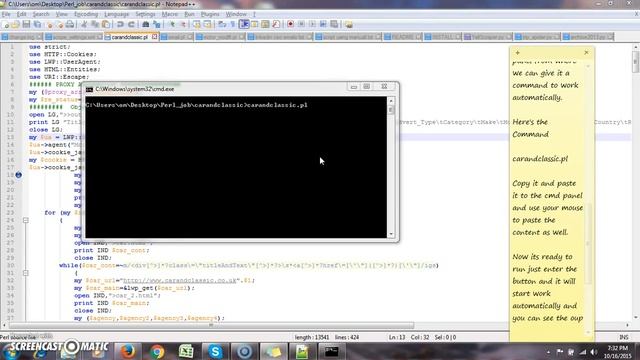Viewport: 640px width, 360px height.
Task: Click the cmd window scroll down arrow
Action: pos(391,234)
